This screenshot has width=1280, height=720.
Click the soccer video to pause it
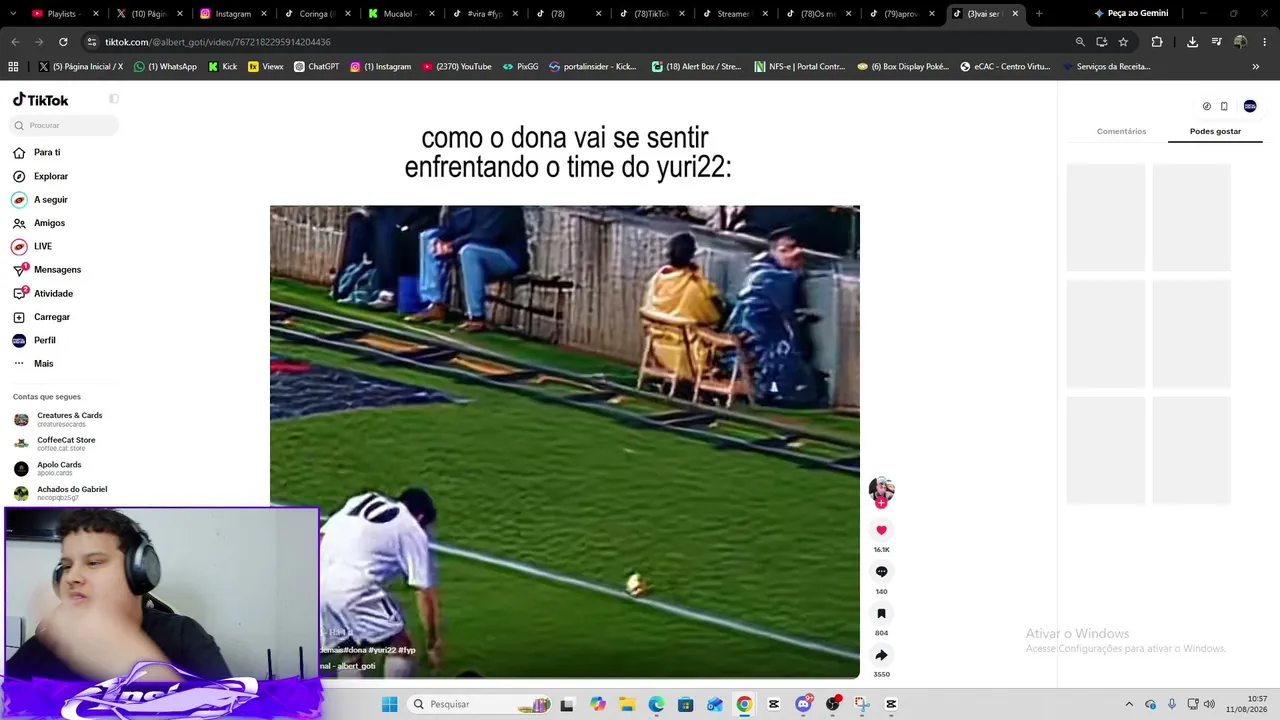pos(565,442)
